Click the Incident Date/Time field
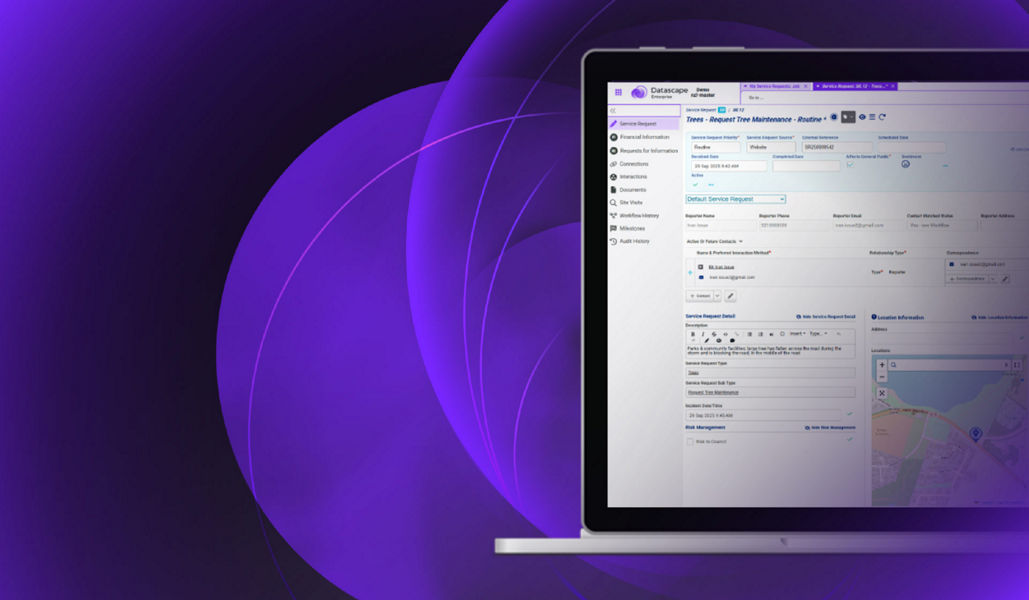Image resolution: width=1029 pixels, height=600 pixels. click(763, 416)
